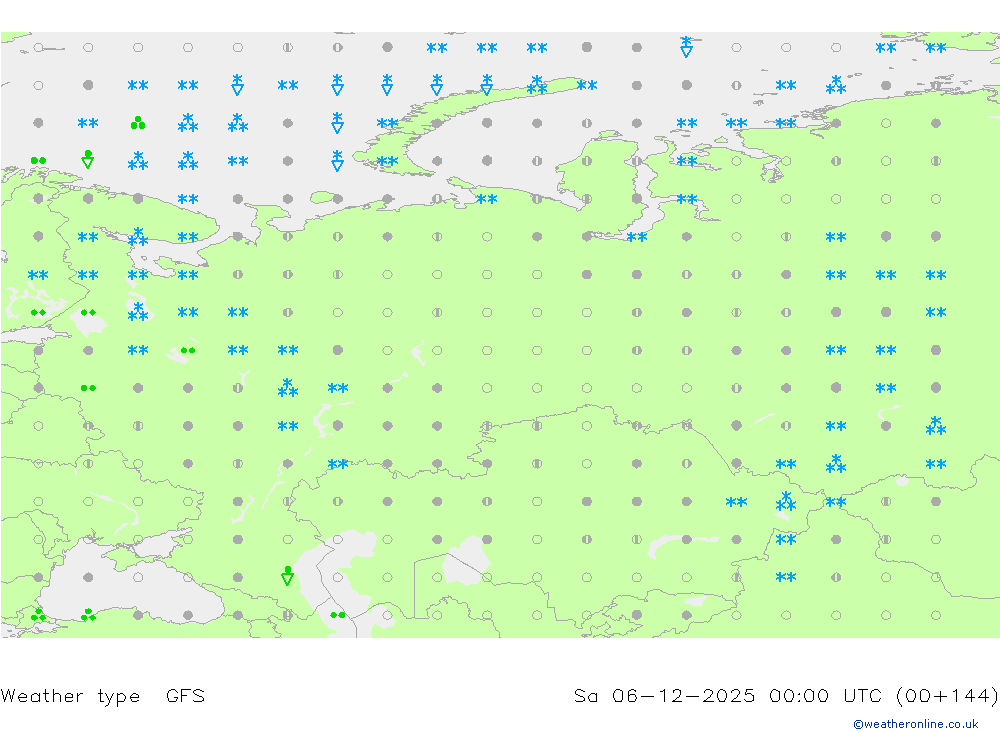
Task: Click the two green rain dots over the southern Caspian Sea
Action: (x=338, y=615)
